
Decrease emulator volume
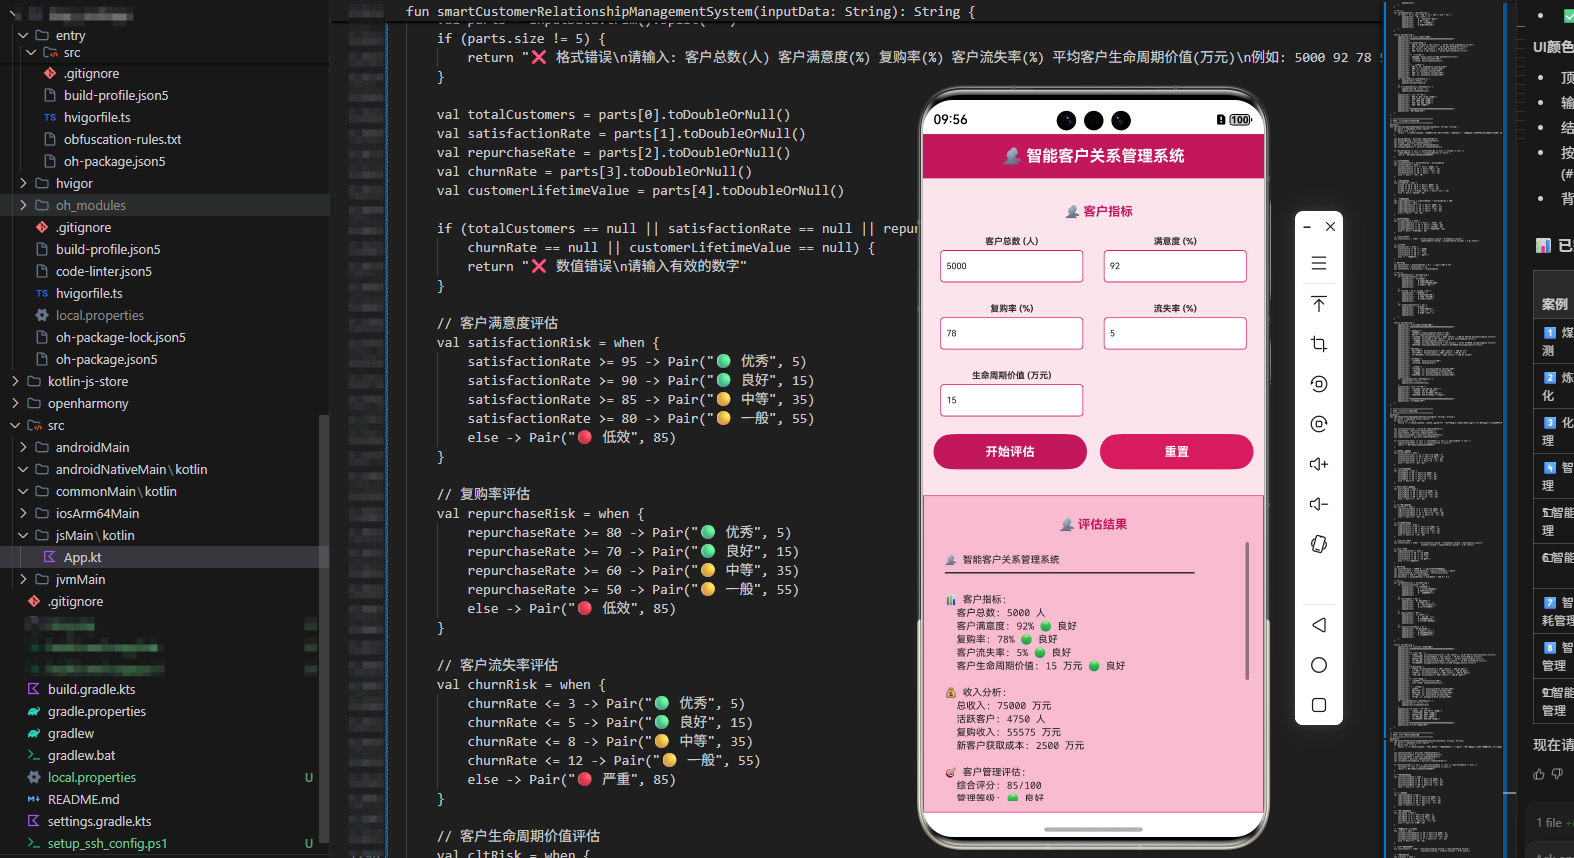[1319, 504]
